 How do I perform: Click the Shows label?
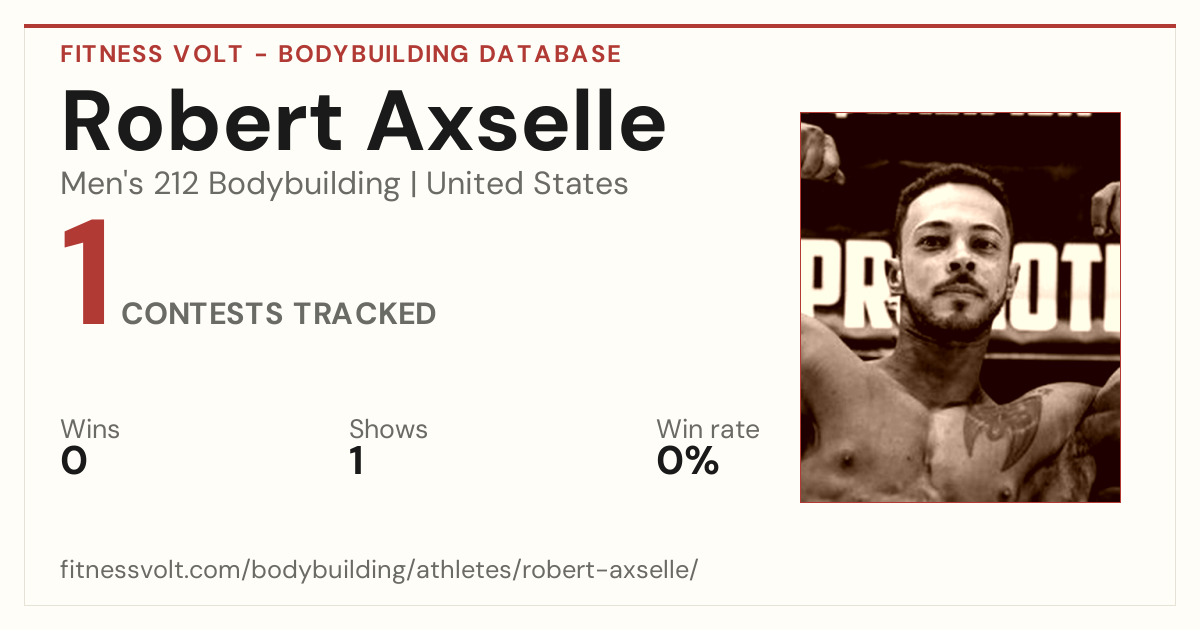388,429
